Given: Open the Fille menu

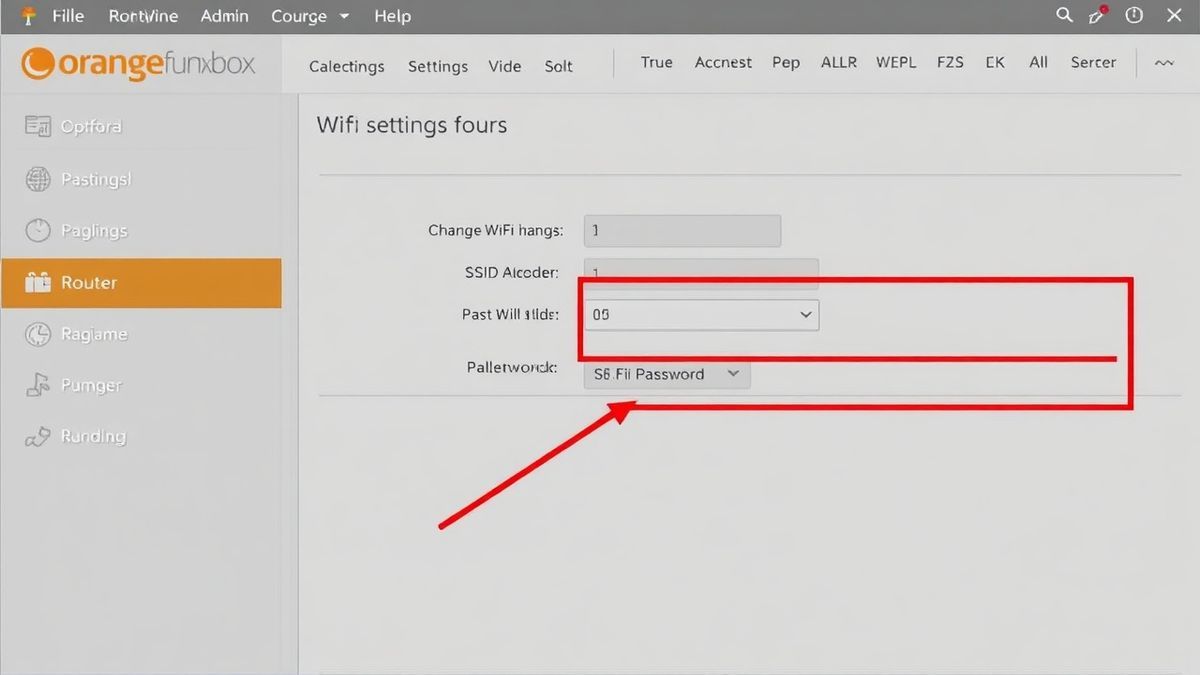Looking at the screenshot, I should click(x=68, y=16).
